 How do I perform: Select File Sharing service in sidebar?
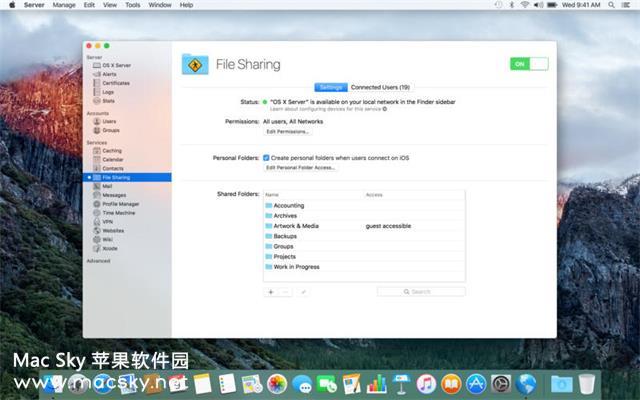click(x=127, y=178)
